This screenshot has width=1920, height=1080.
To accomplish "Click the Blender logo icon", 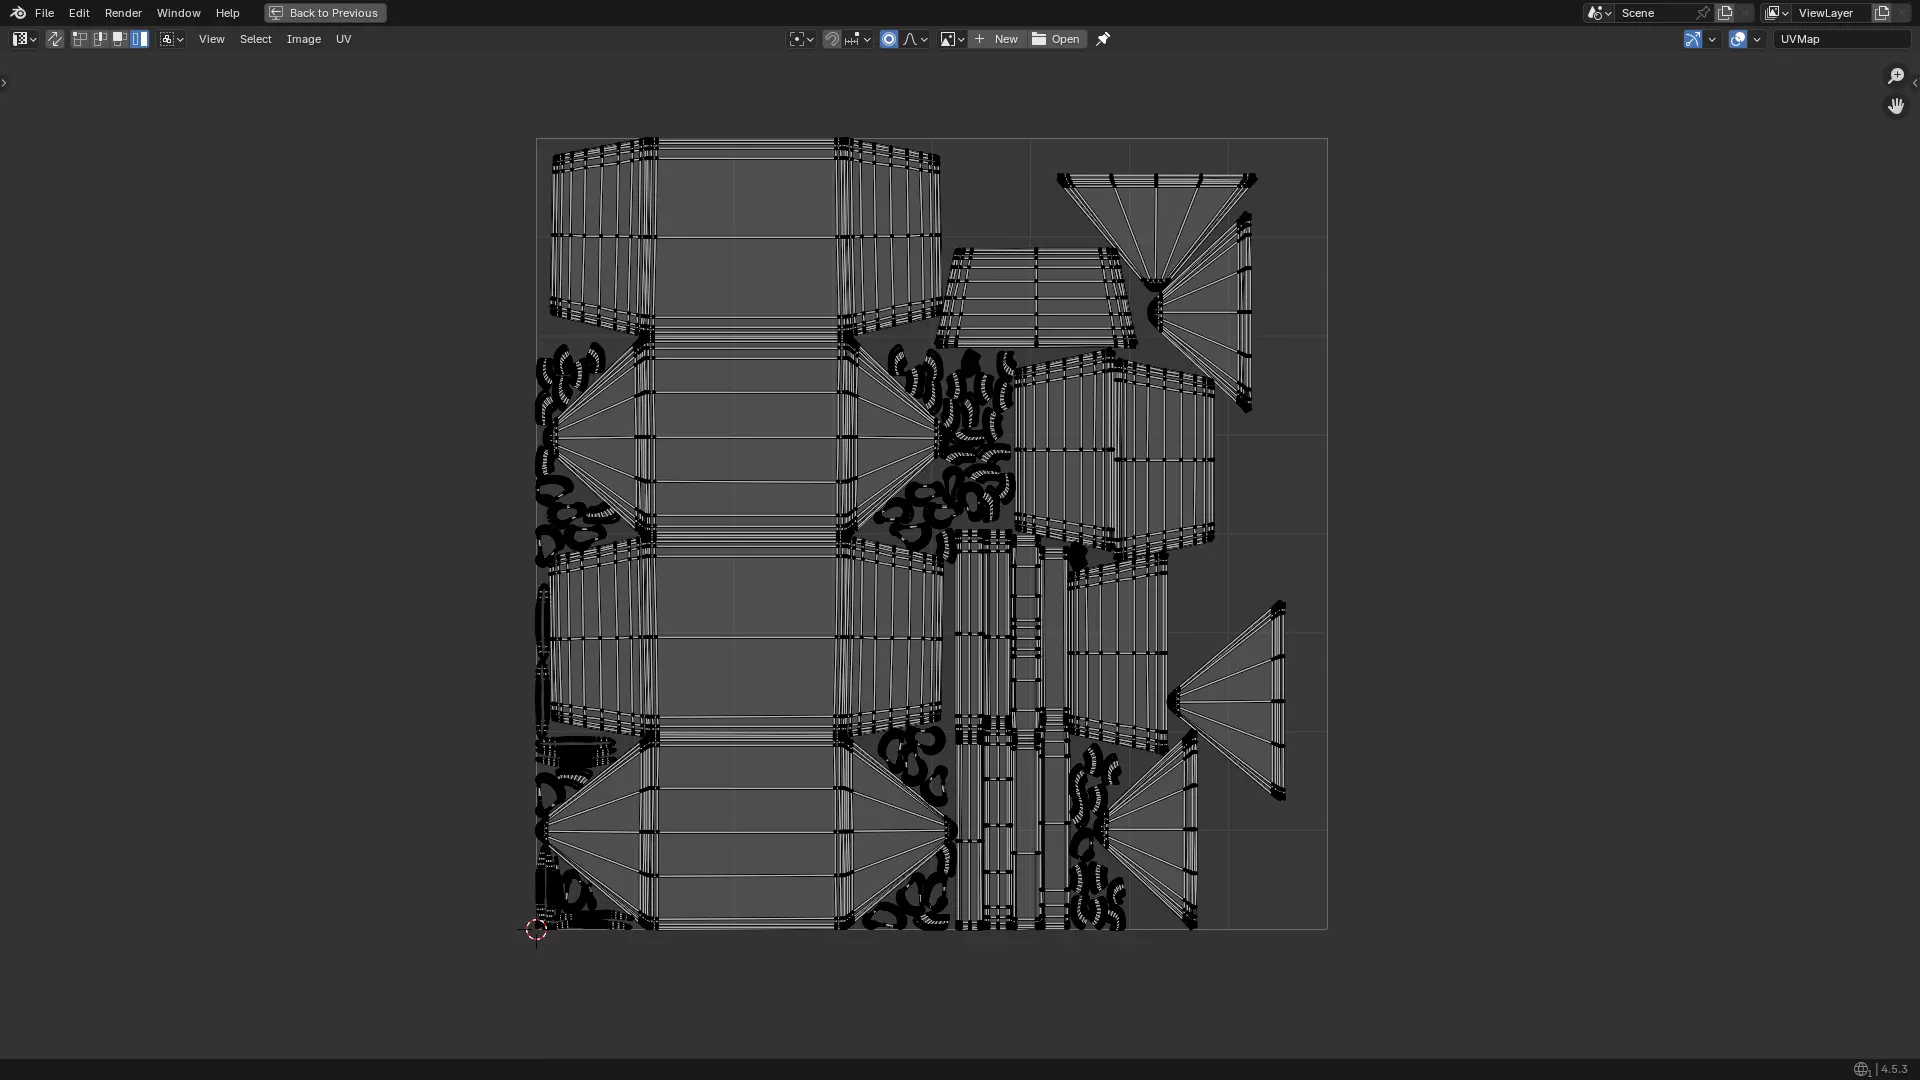I will pos(18,13).
